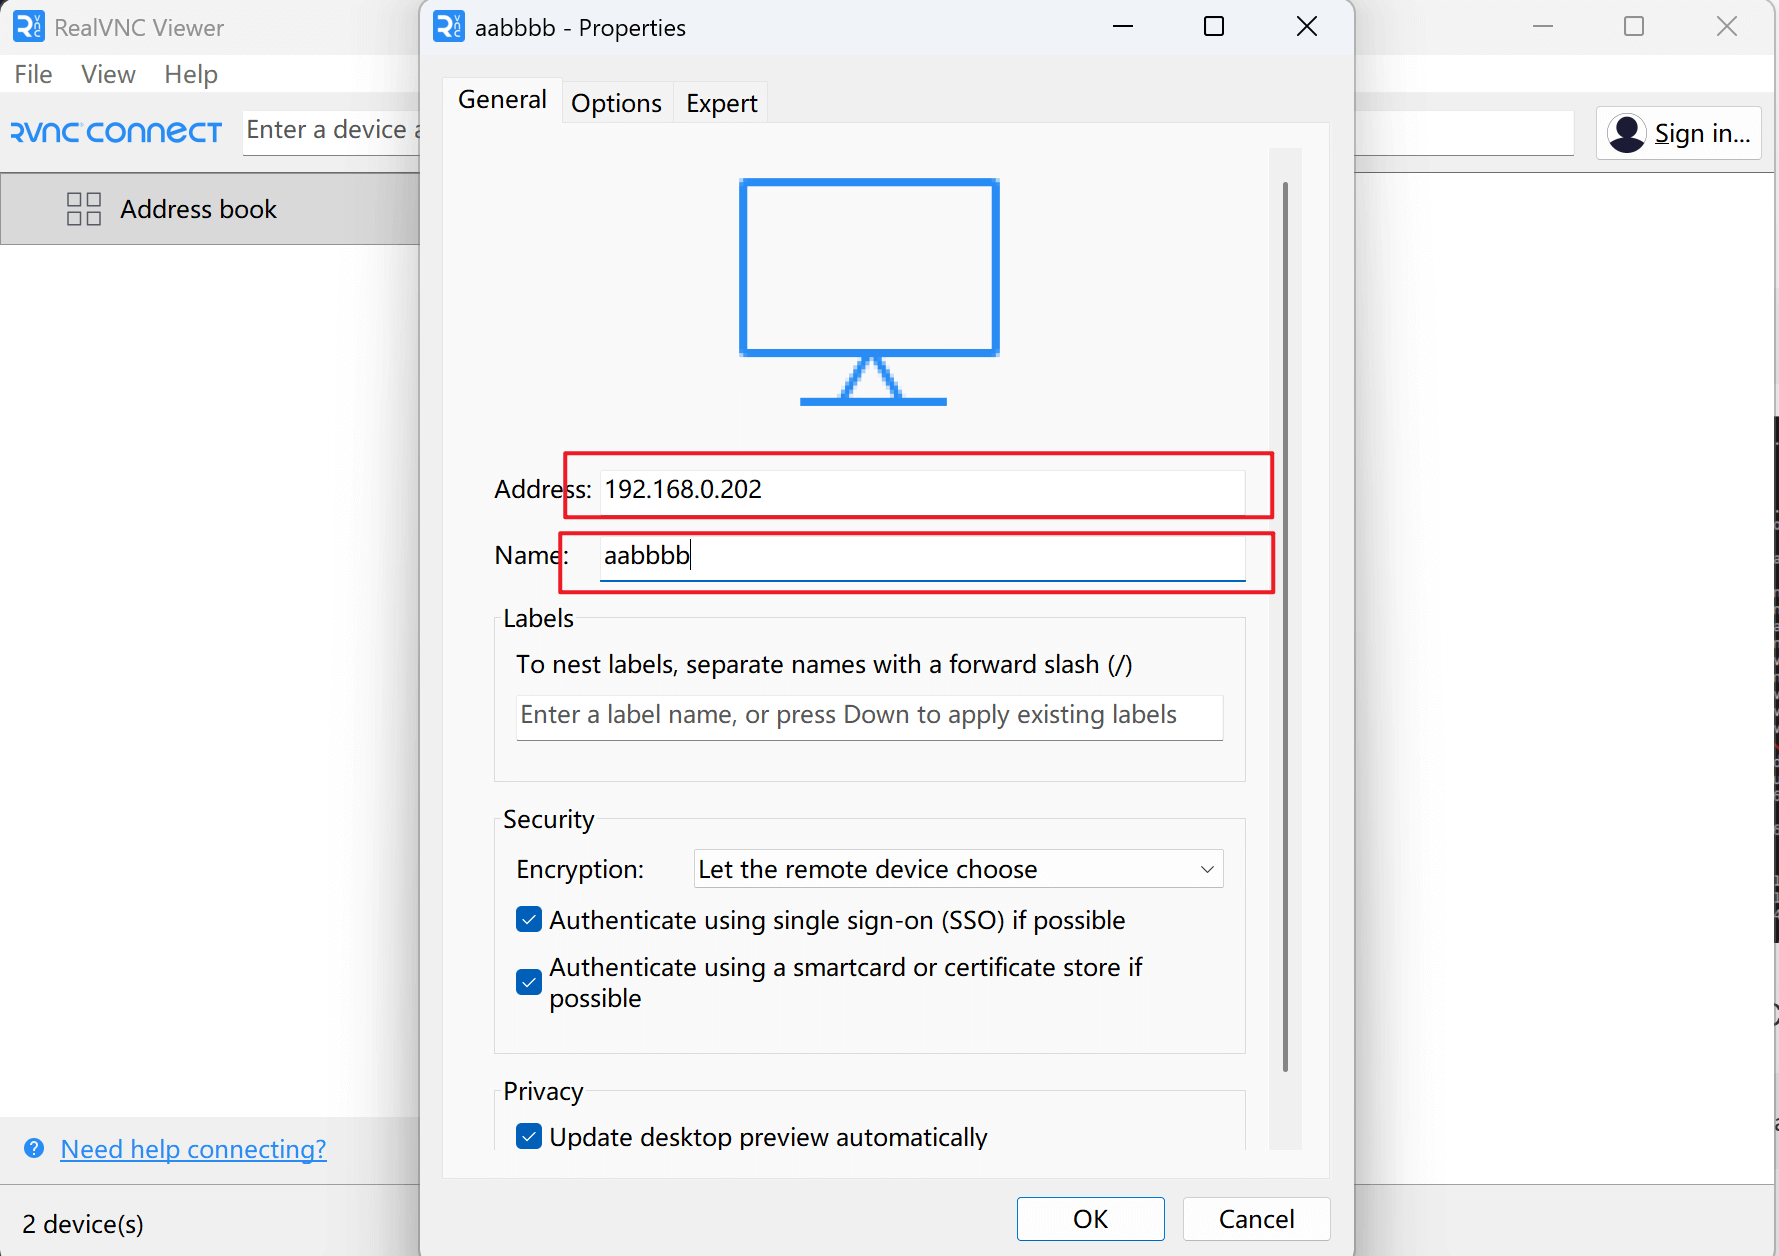
Task: Click the blue help question mark icon
Action: (34, 1148)
